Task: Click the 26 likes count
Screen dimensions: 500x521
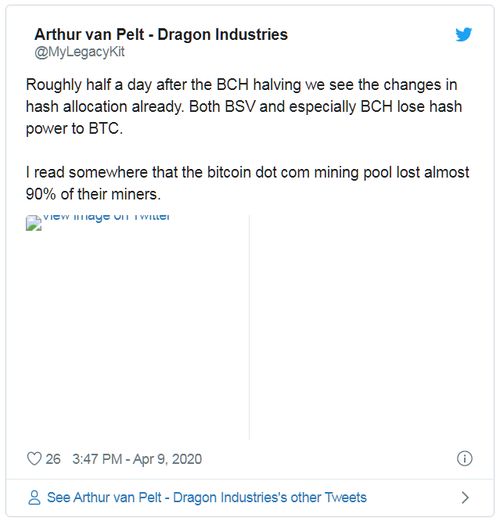Action: (53, 459)
